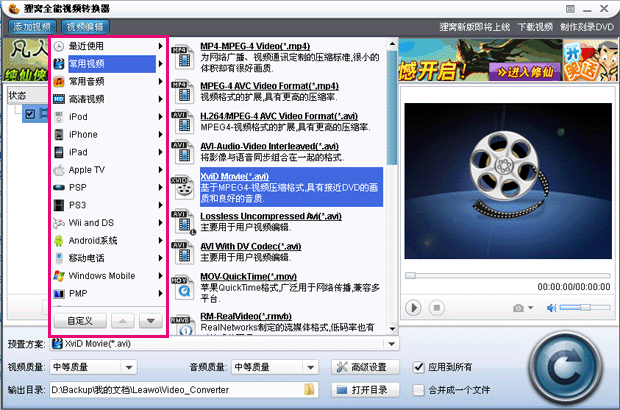Open the 预置方案 profile dropdown arrow

coord(391,344)
